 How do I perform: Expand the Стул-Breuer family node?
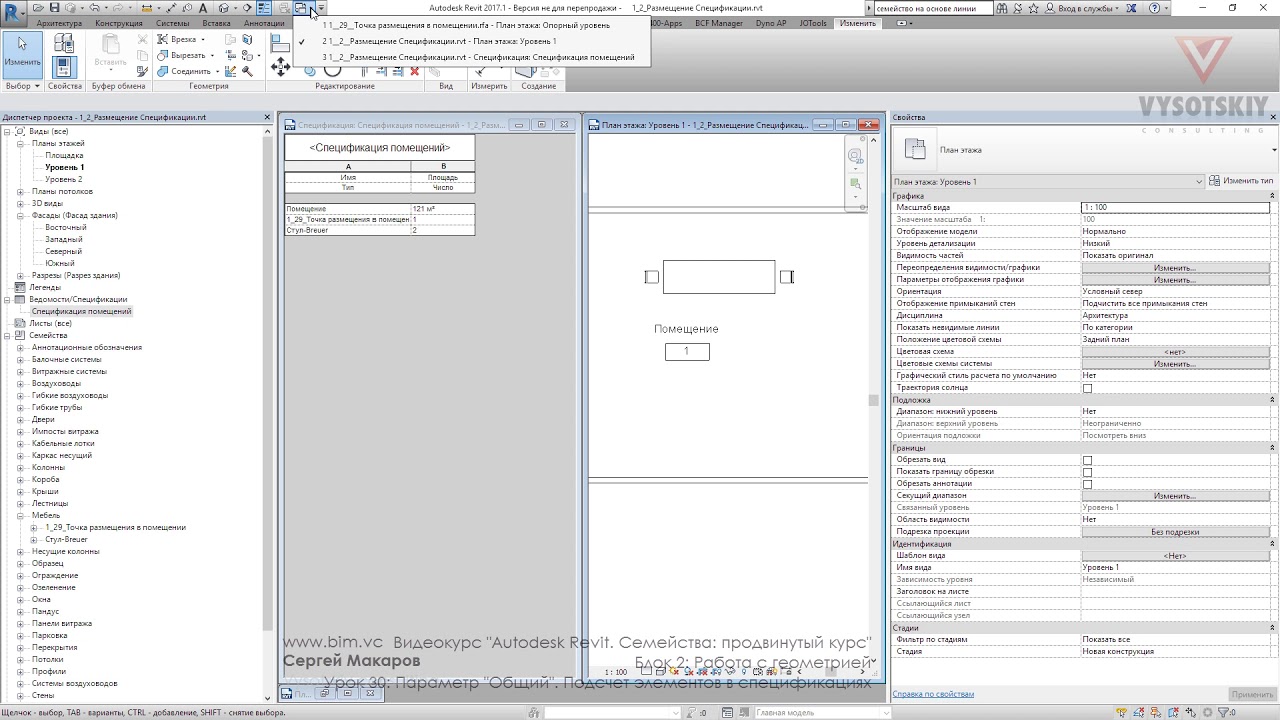34,540
